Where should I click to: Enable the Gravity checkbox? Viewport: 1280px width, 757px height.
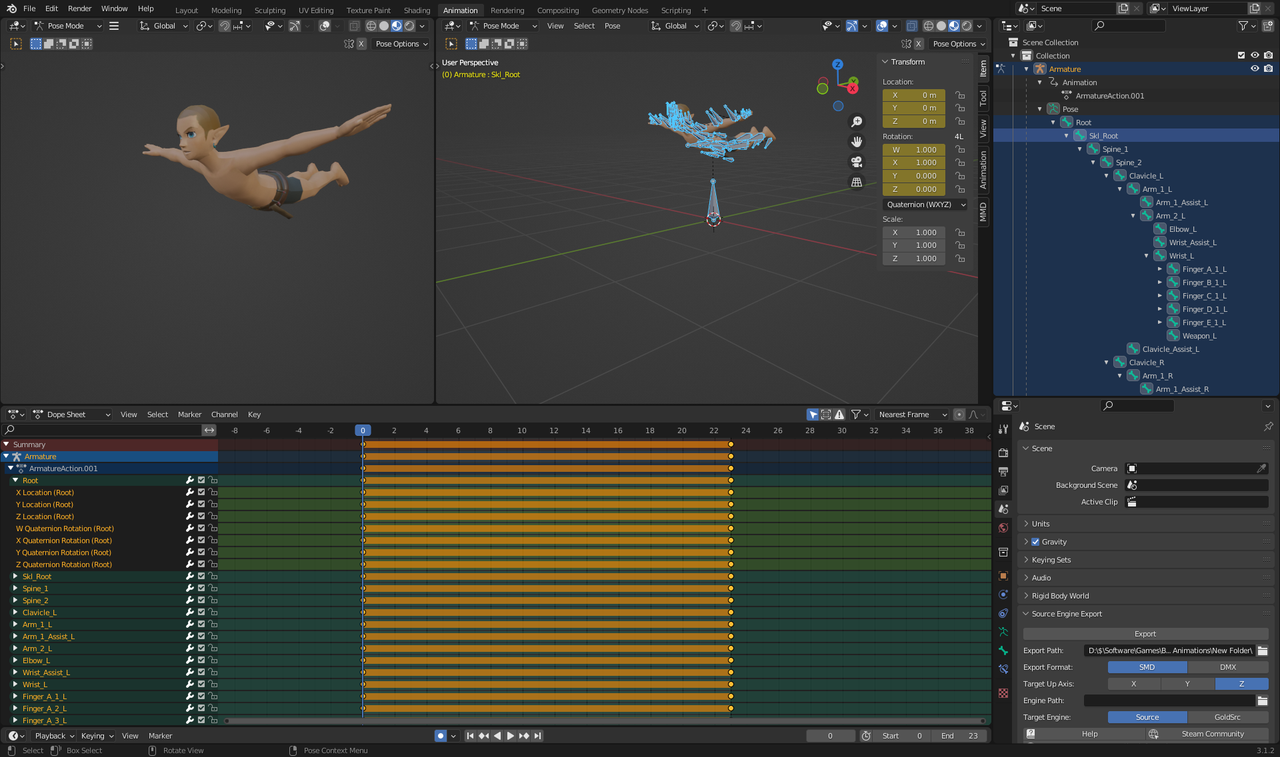(x=1035, y=542)
